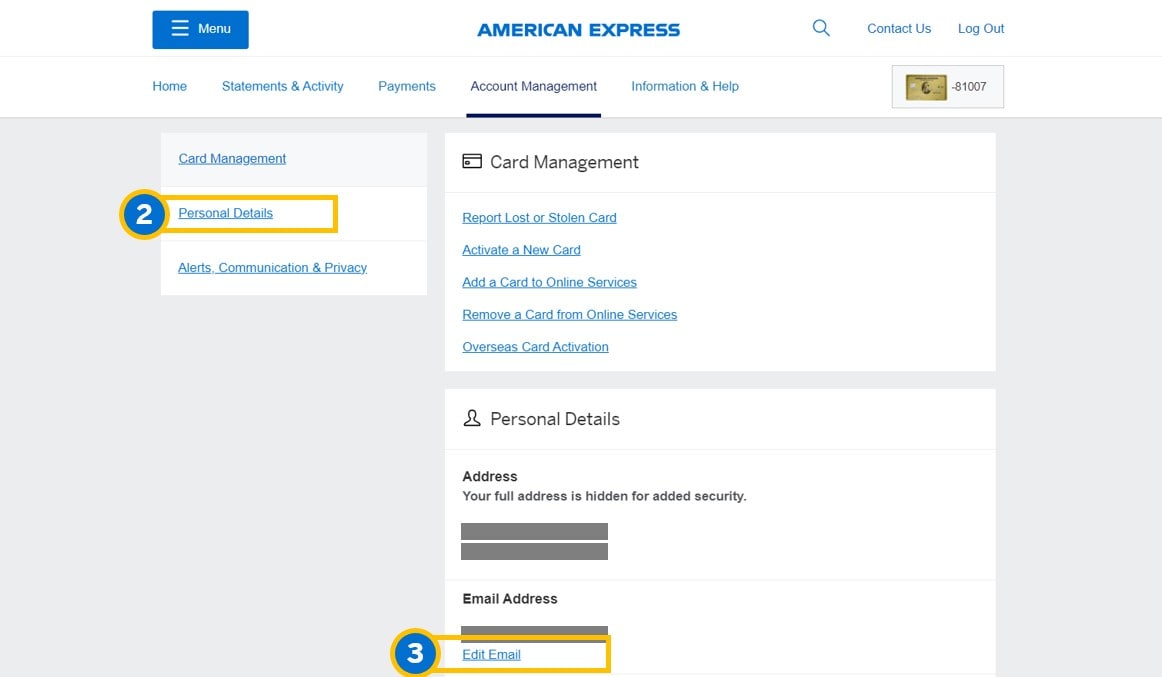The image size is (1162, 677).
Task: Click Remove a Card from Online Services
Action: tap(569, 314)
